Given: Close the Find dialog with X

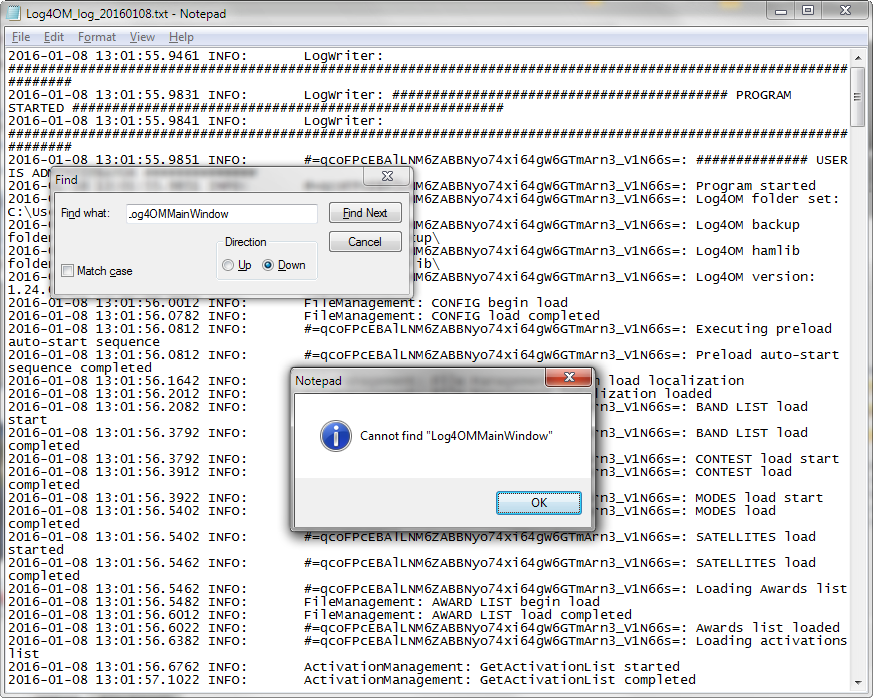Looking at the screenshot, I should (387, 176).
